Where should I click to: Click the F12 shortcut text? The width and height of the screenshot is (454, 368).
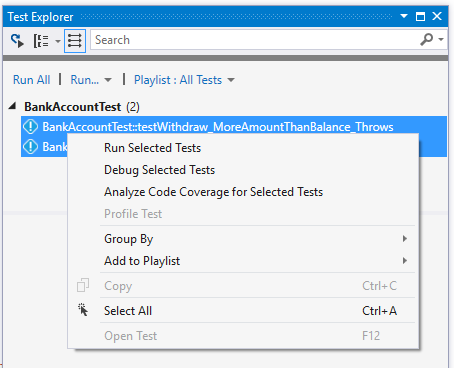click(x=371, y=336)
